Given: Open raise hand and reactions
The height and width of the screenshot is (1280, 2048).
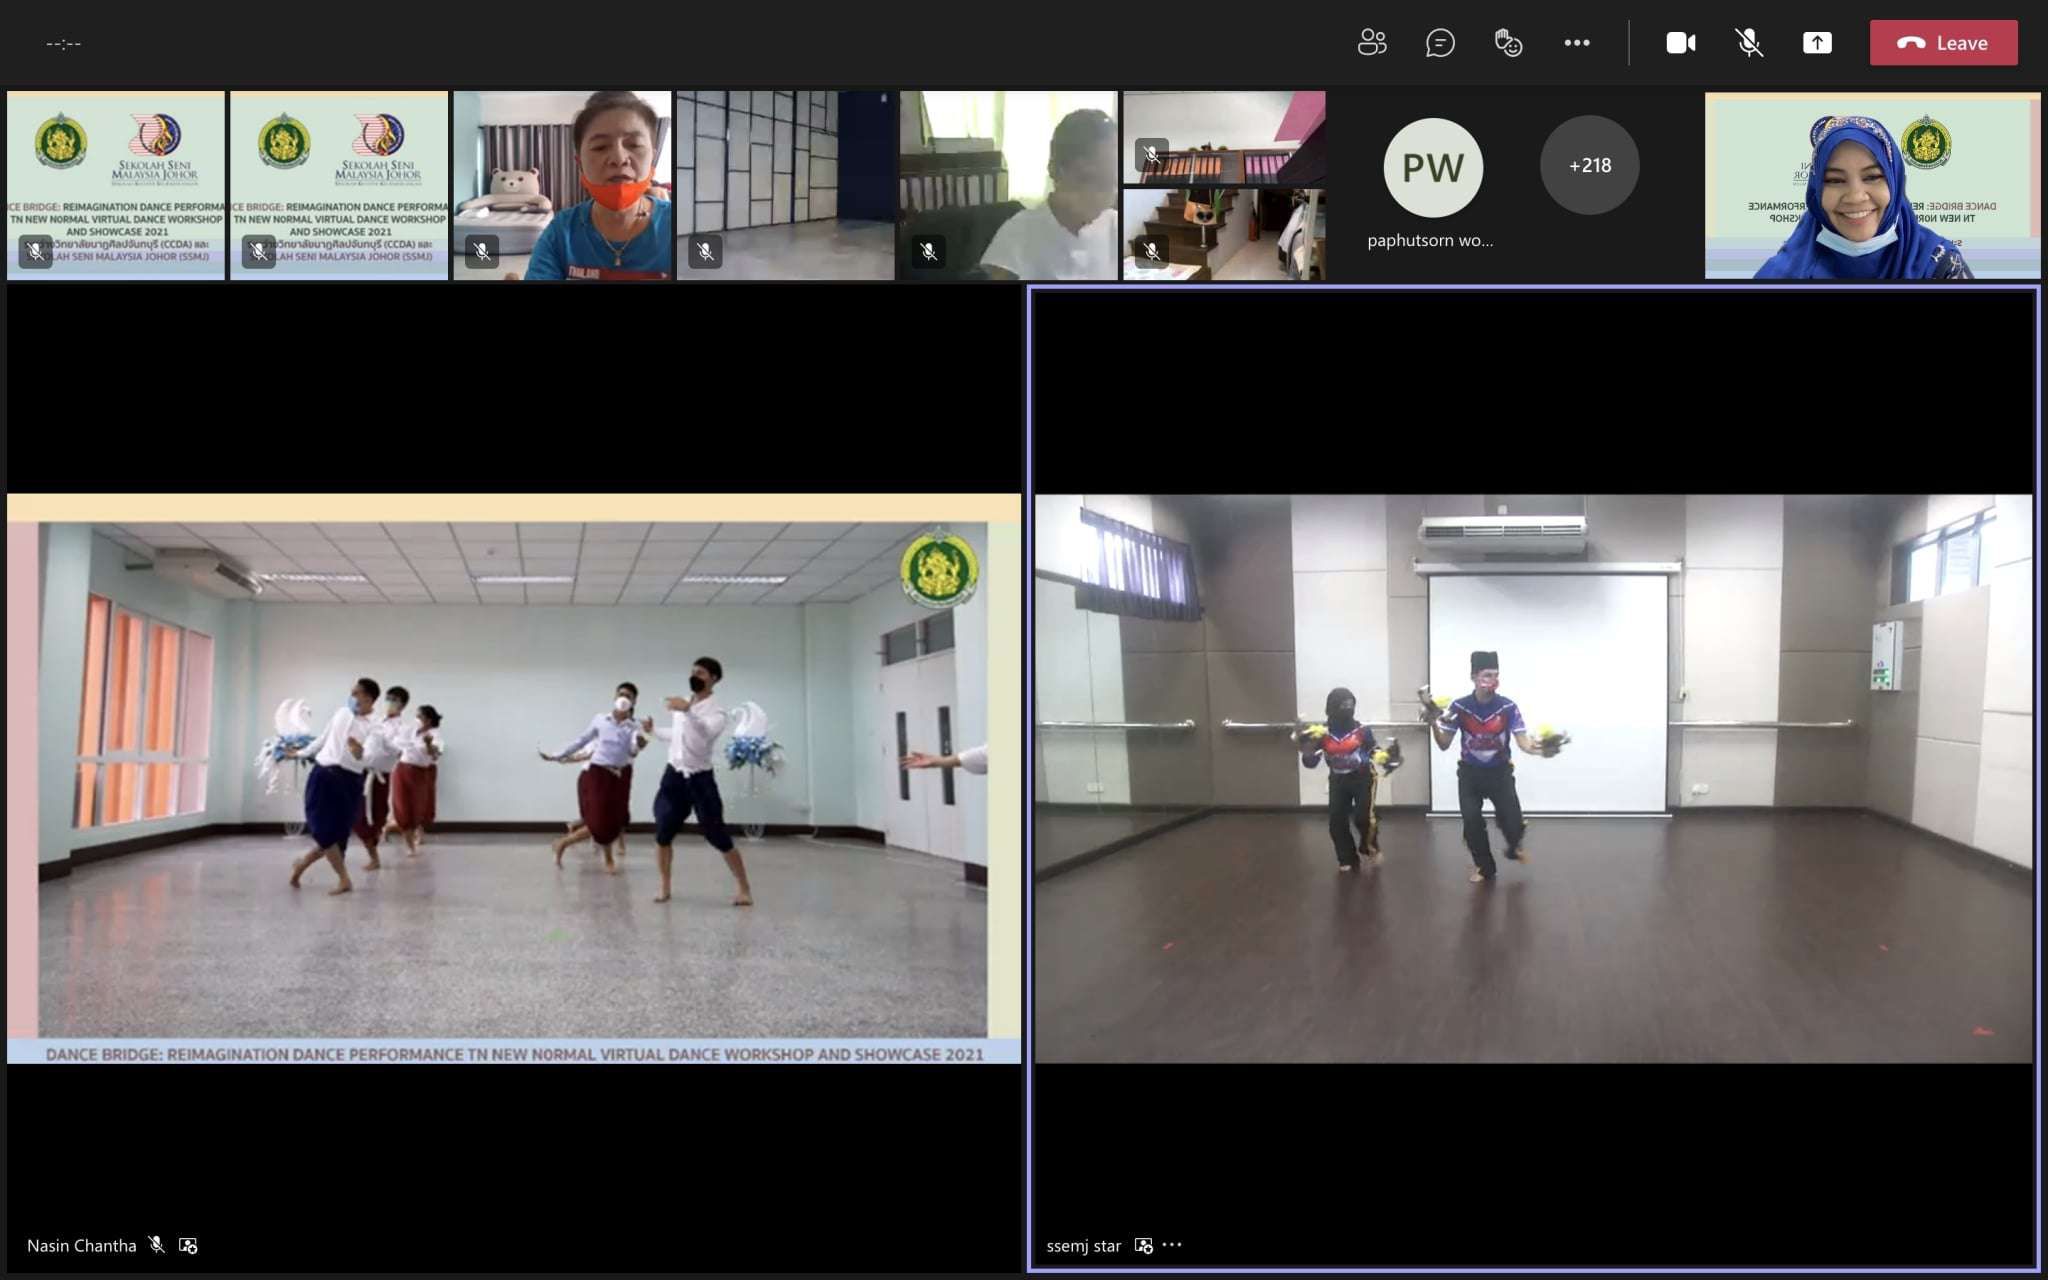Looking at the screenshot, I should click(1508, 43).
